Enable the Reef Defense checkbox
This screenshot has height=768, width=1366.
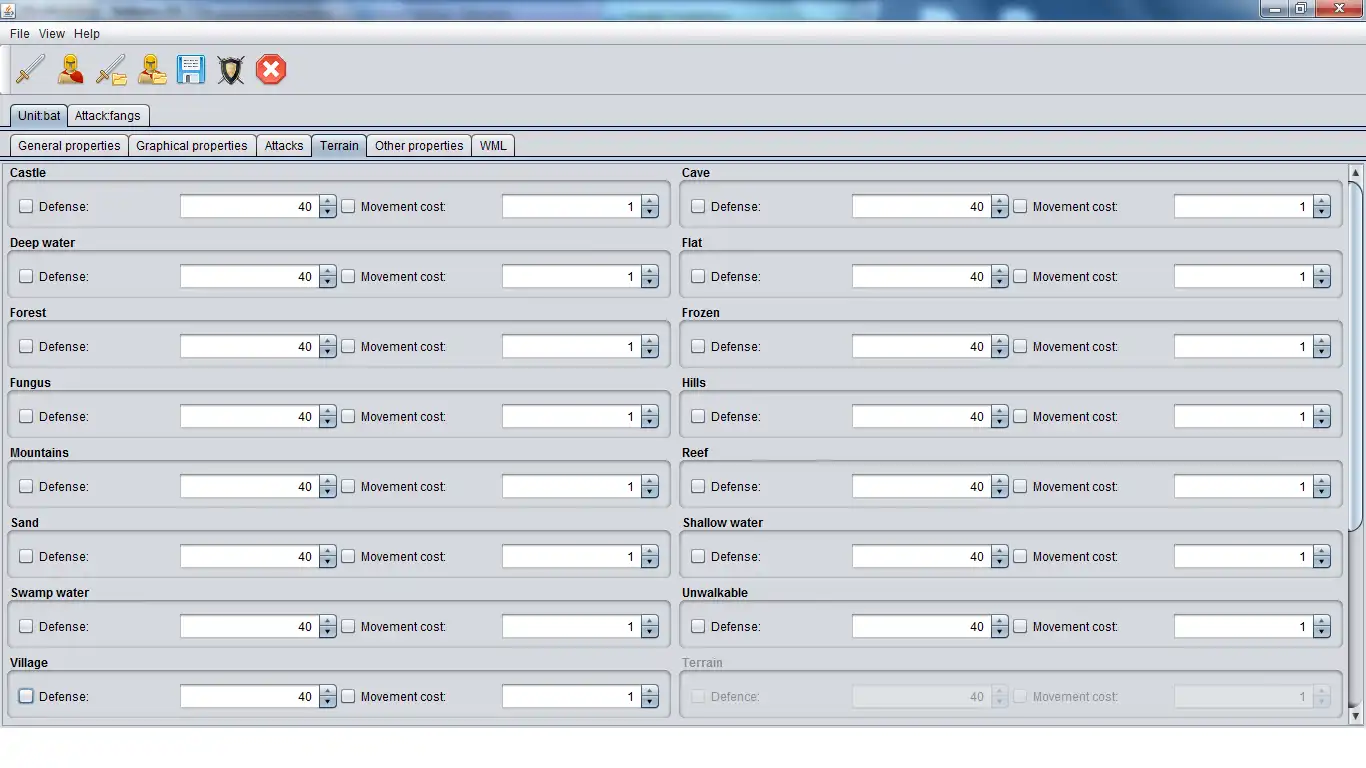tap(698, 487)
